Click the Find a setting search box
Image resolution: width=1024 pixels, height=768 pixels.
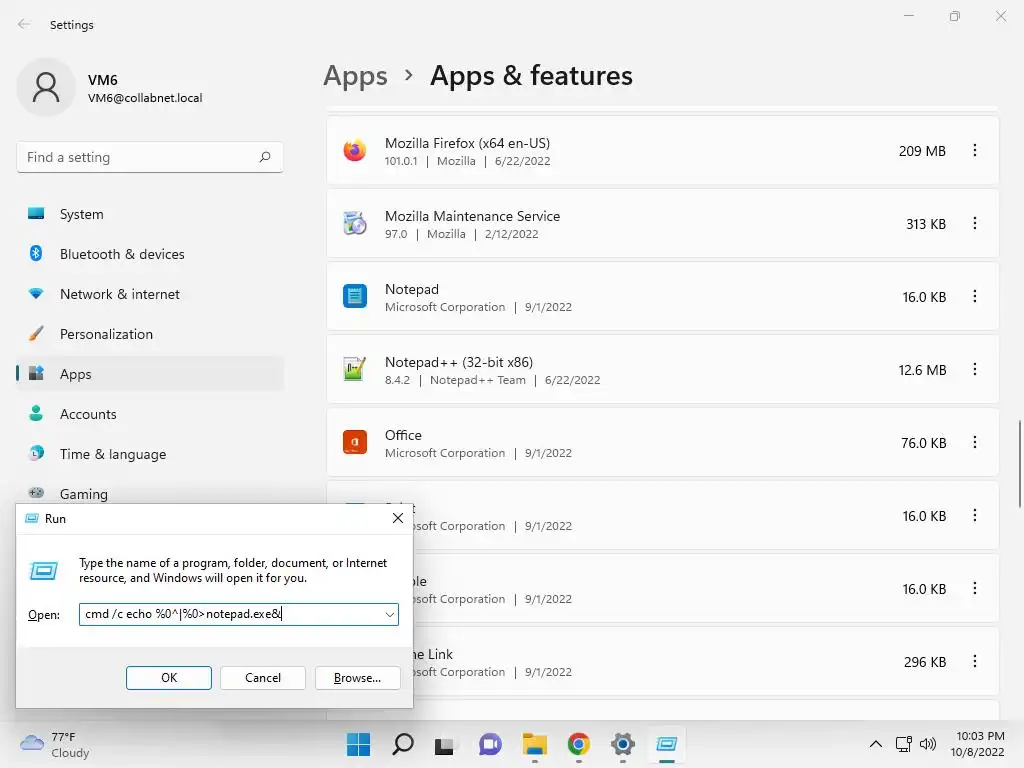(x=150, y=157)
